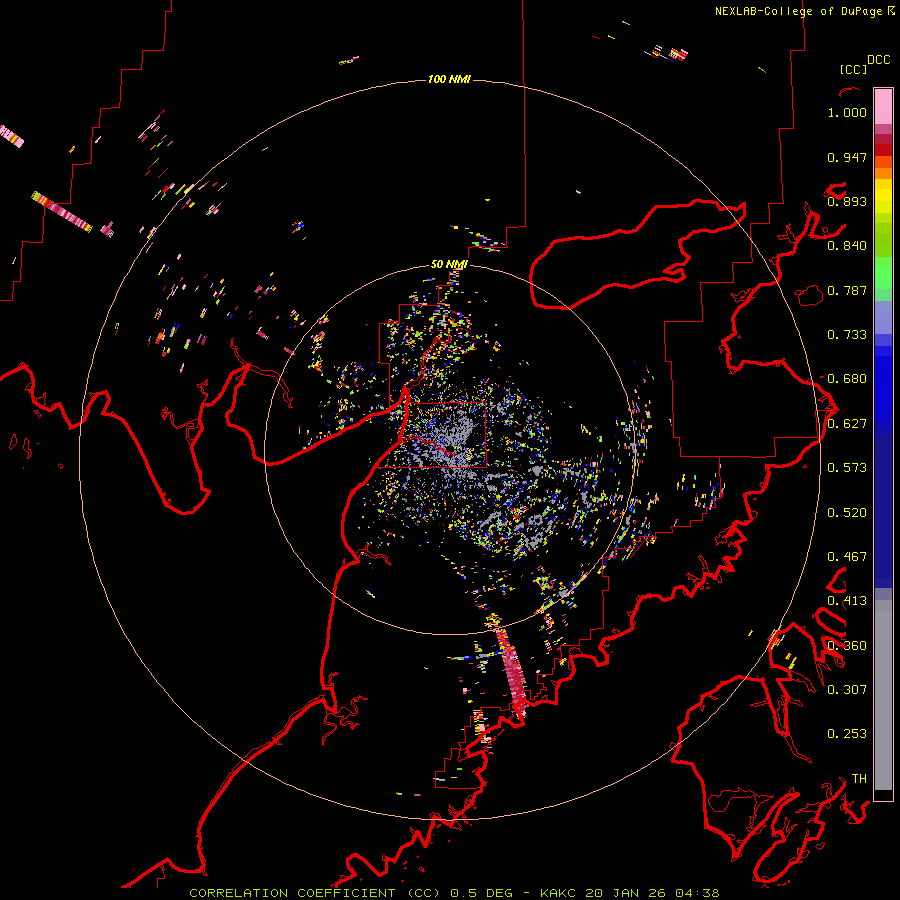Click the 20 JAN 26 date in the caption
The image size is (900, 900).
click(x=625, y=893)
